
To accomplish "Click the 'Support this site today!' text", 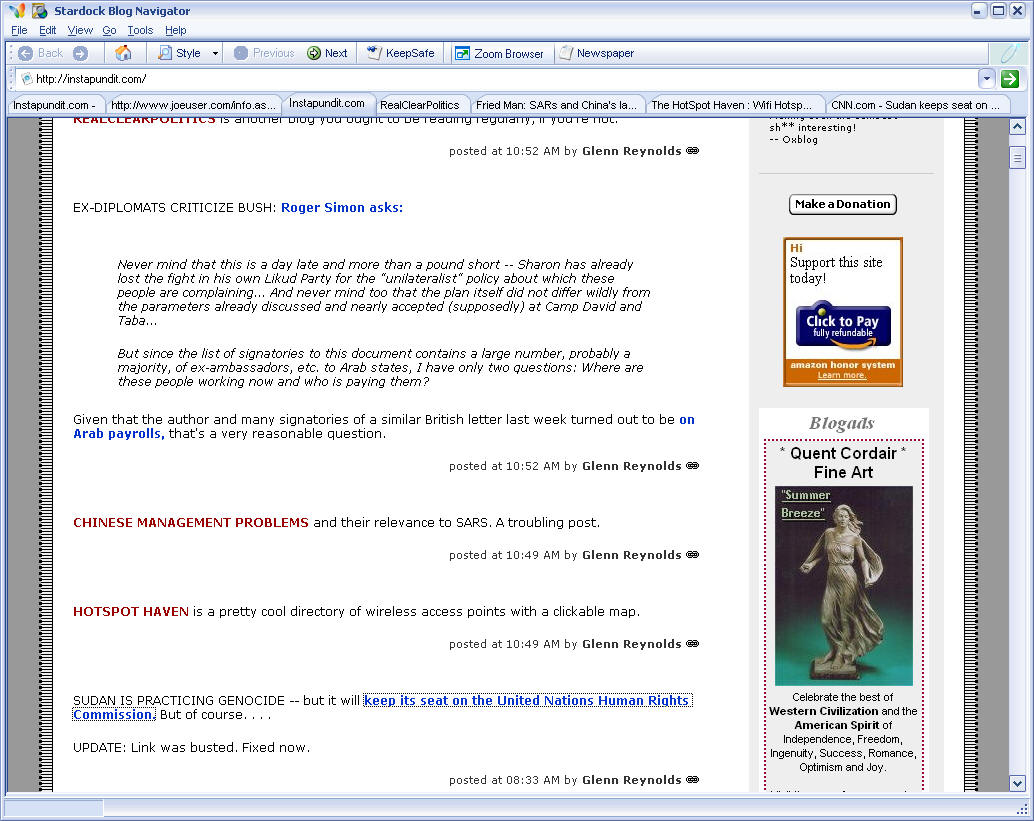I will click(836, 270).
